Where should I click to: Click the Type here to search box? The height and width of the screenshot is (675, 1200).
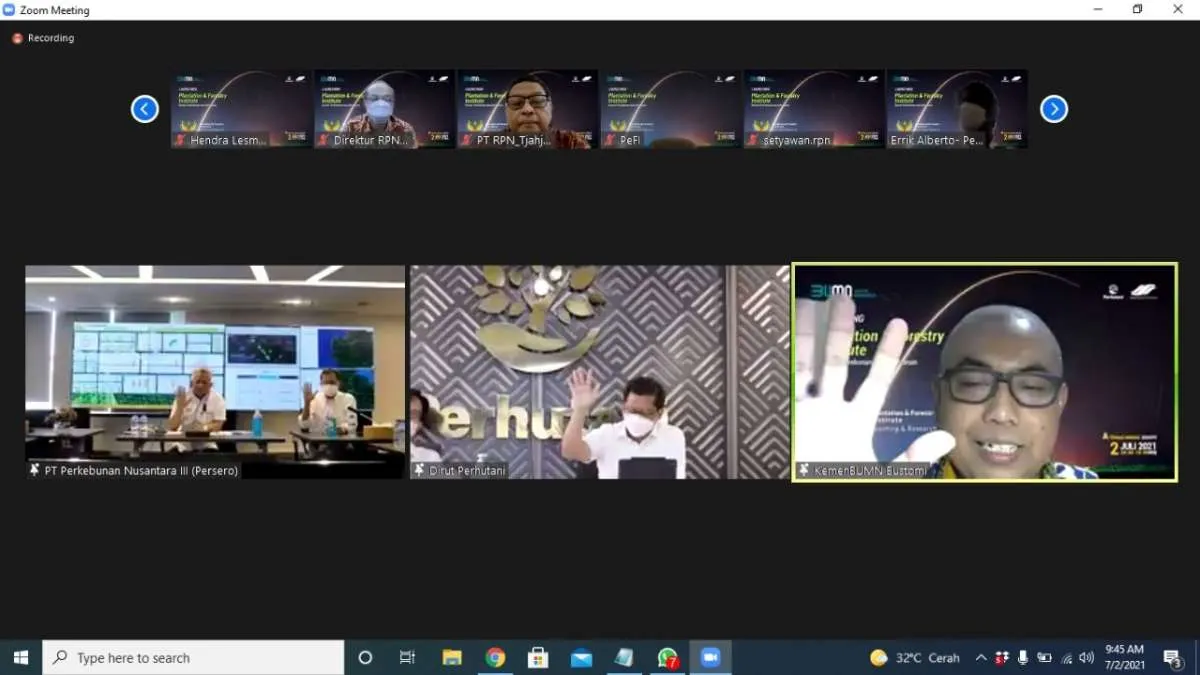point(194,657)
